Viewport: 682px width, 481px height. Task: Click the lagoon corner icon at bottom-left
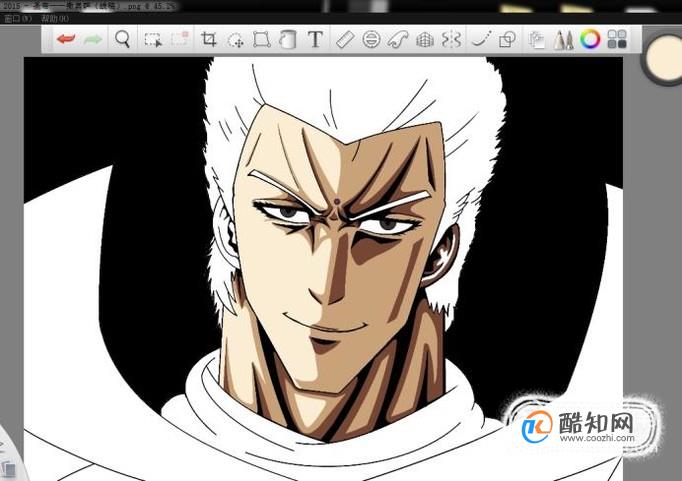(x=7, y=468)
